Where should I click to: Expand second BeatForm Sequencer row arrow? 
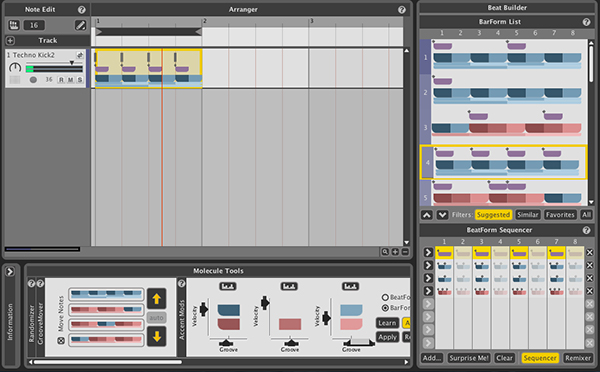428,265
